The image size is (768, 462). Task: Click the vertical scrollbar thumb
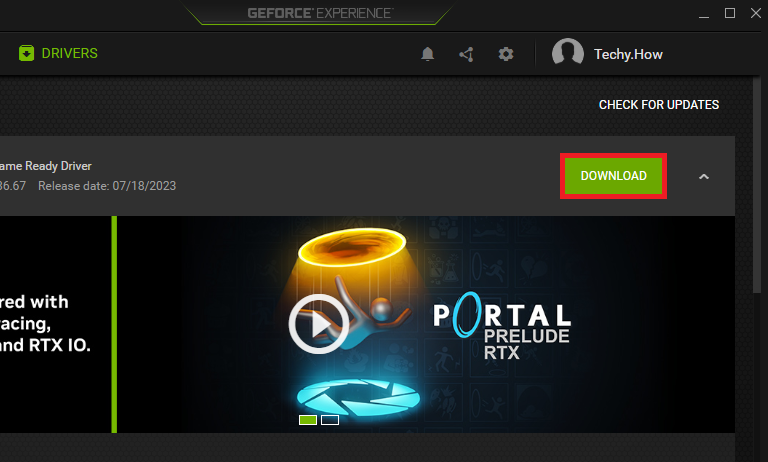[x=757, y=184]
